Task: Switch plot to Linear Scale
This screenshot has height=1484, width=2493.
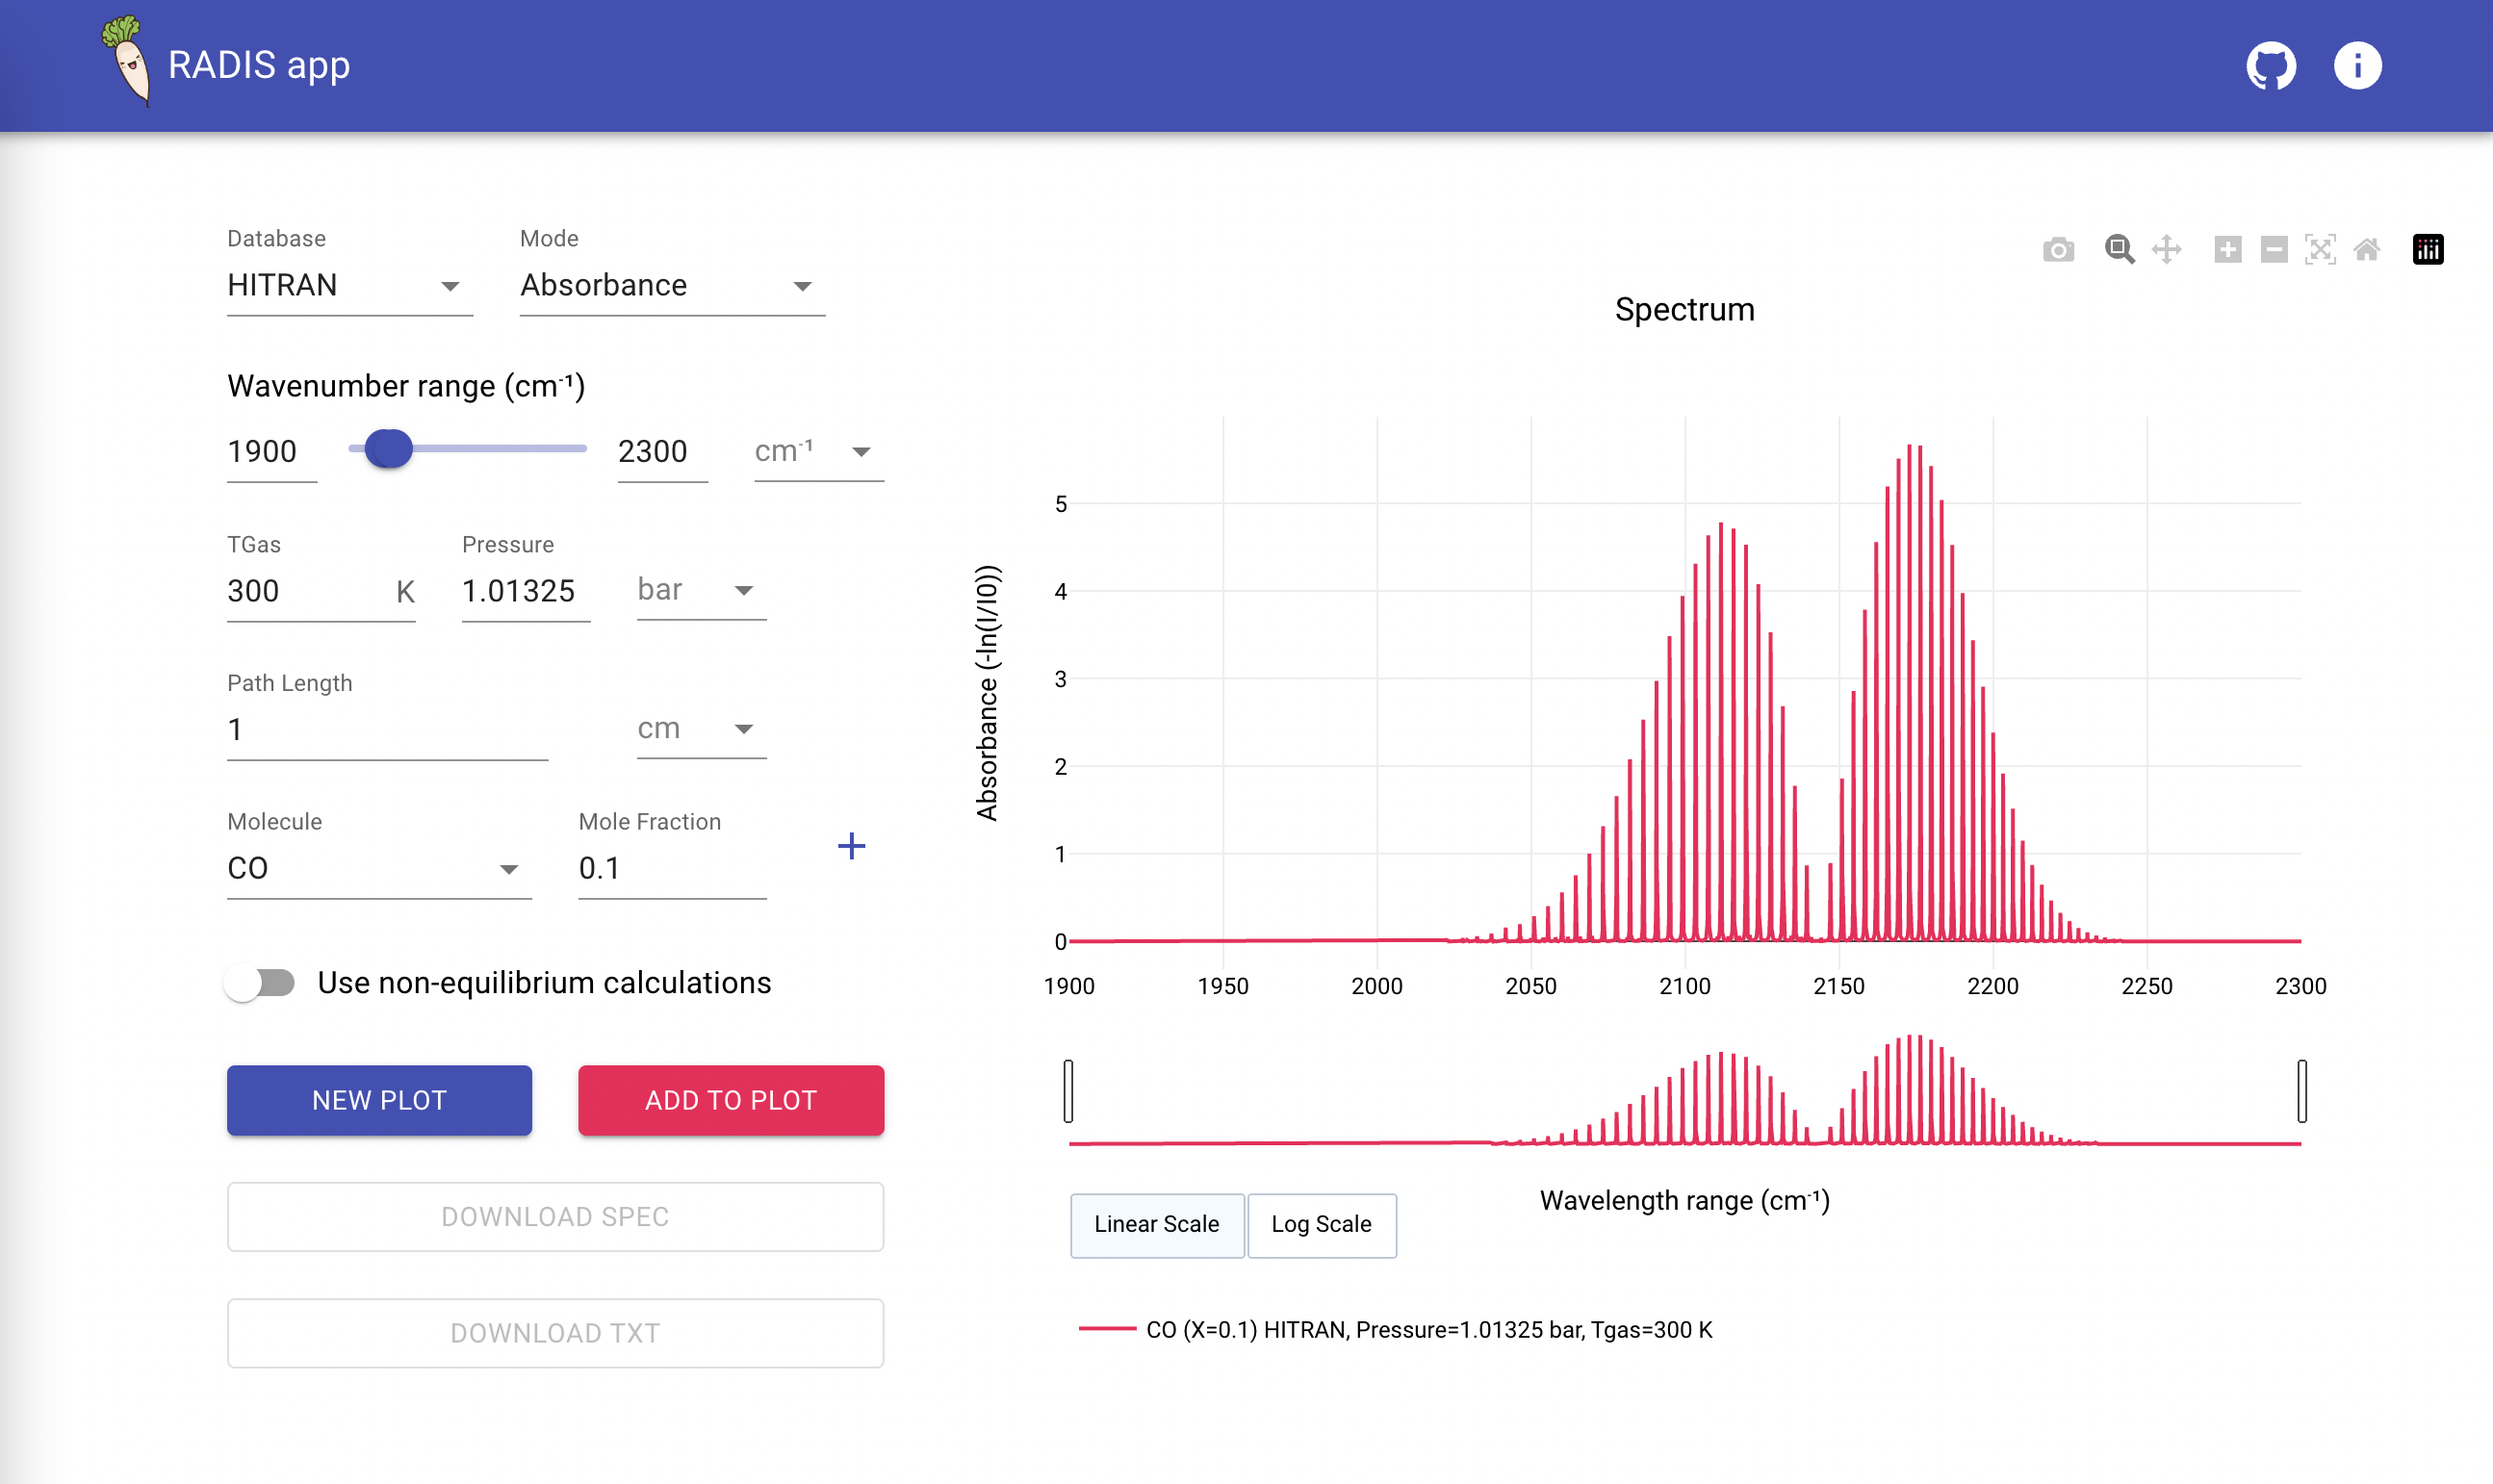Action: (1157, 1225)
